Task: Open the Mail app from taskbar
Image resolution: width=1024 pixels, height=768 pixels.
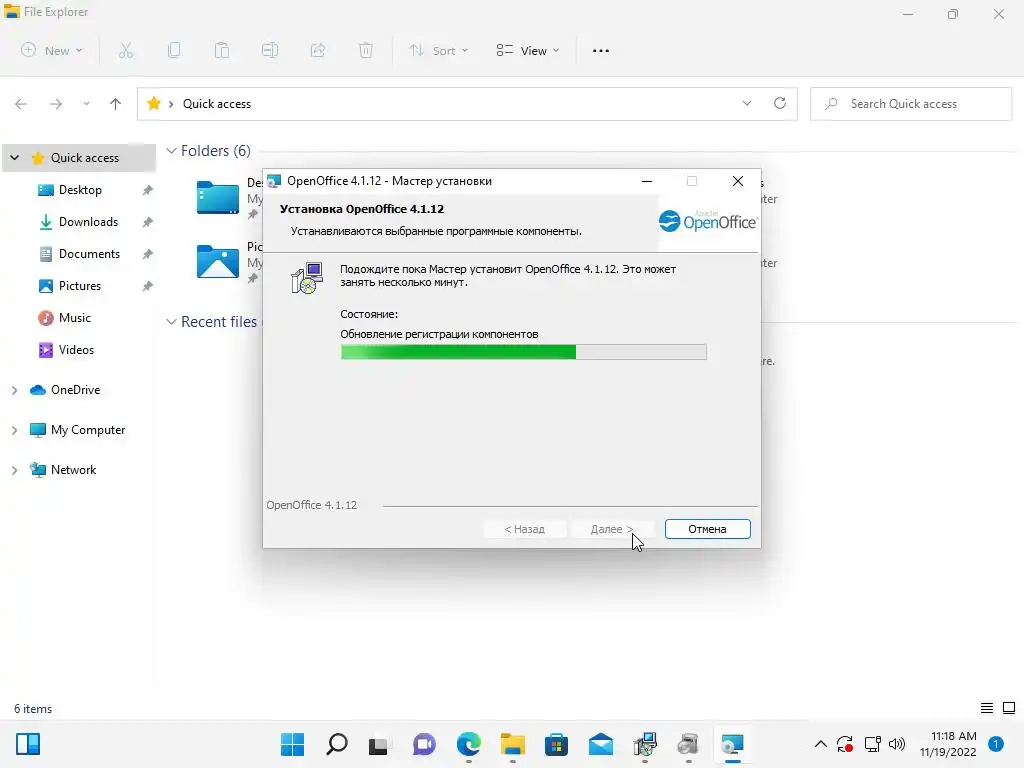Action: tap(601, 744)
